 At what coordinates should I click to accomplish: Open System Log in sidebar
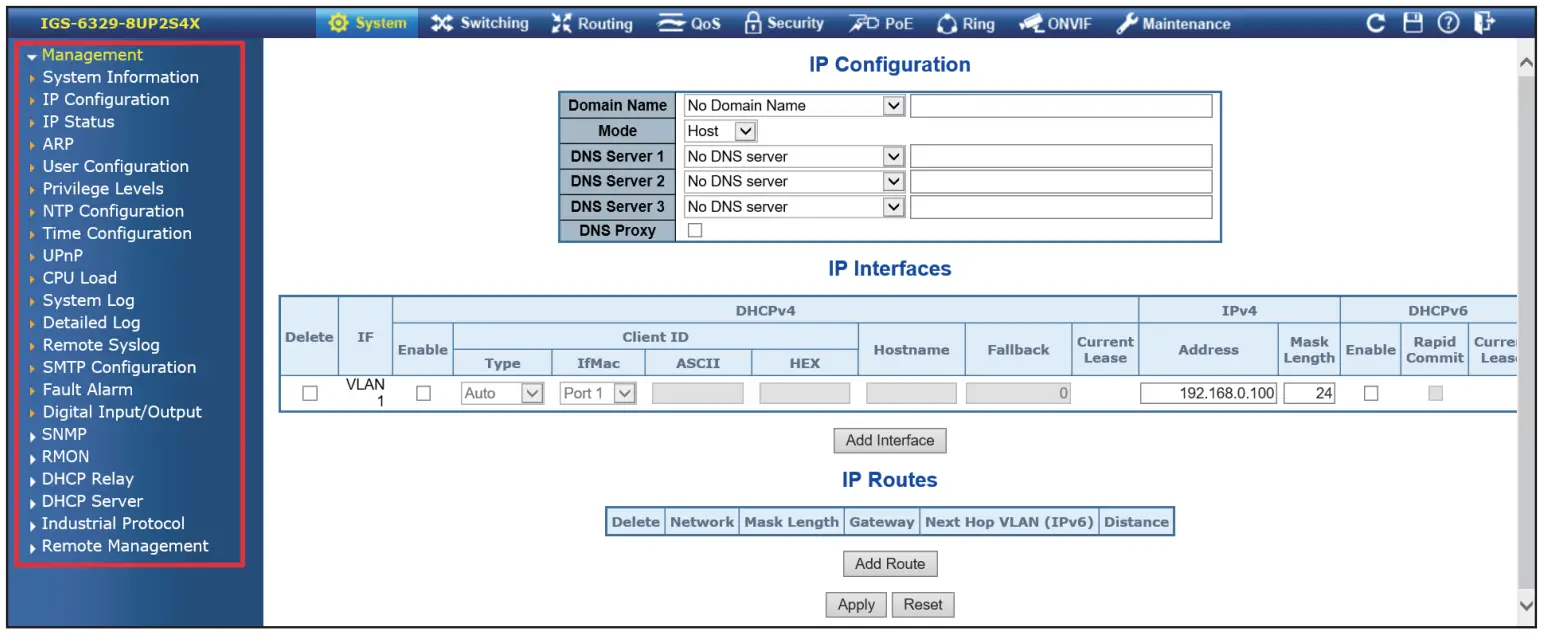pyautogui.click(x=88, y=300)
